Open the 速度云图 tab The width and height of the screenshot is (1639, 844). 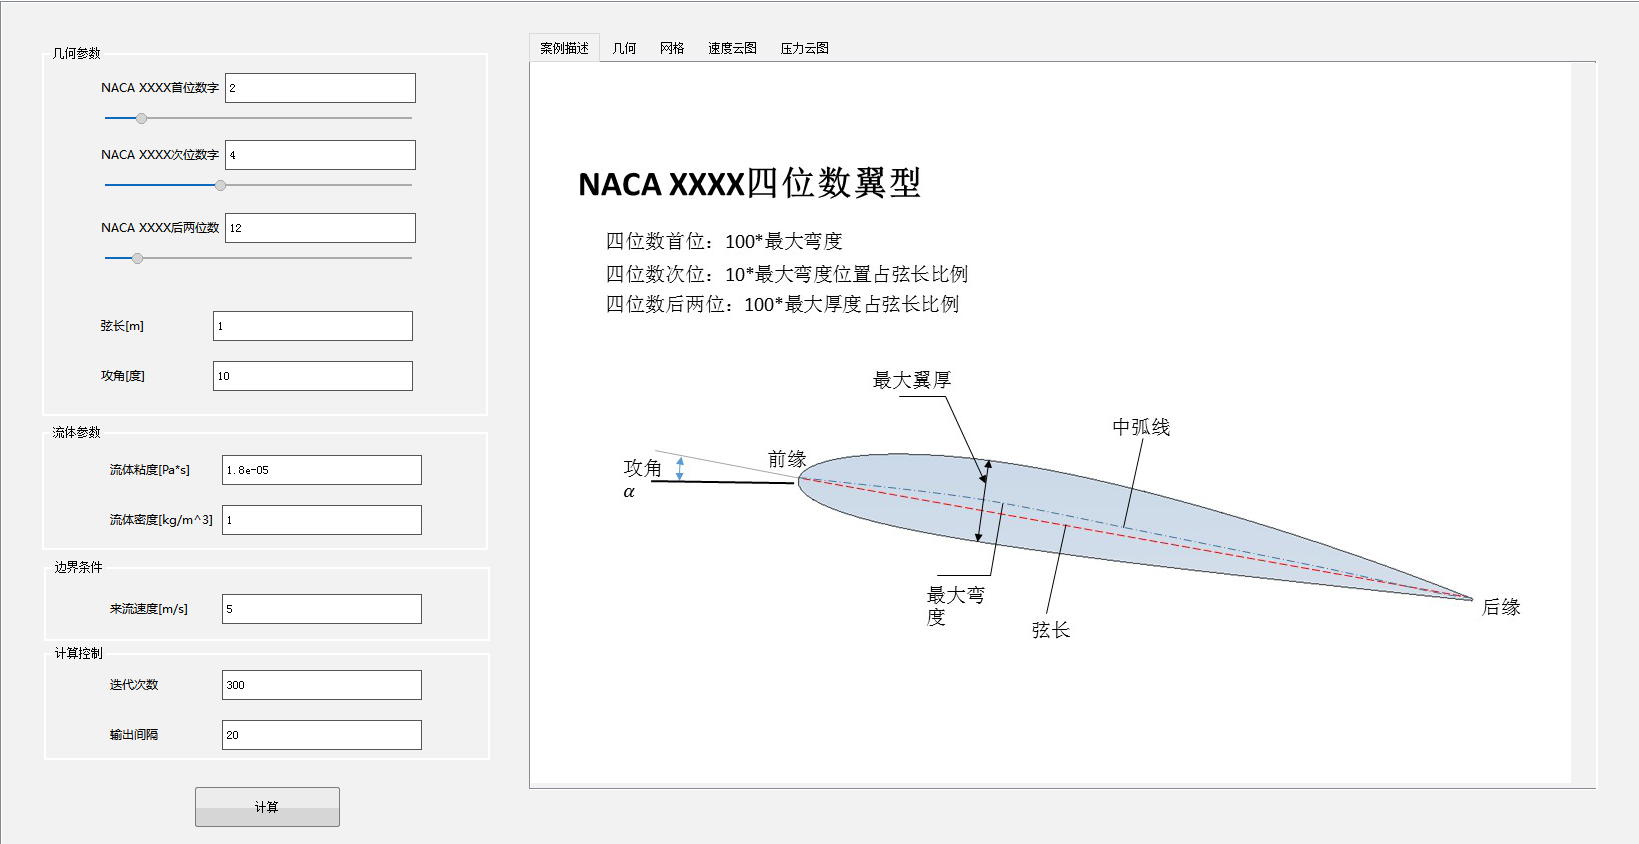(x=732, y=48)
